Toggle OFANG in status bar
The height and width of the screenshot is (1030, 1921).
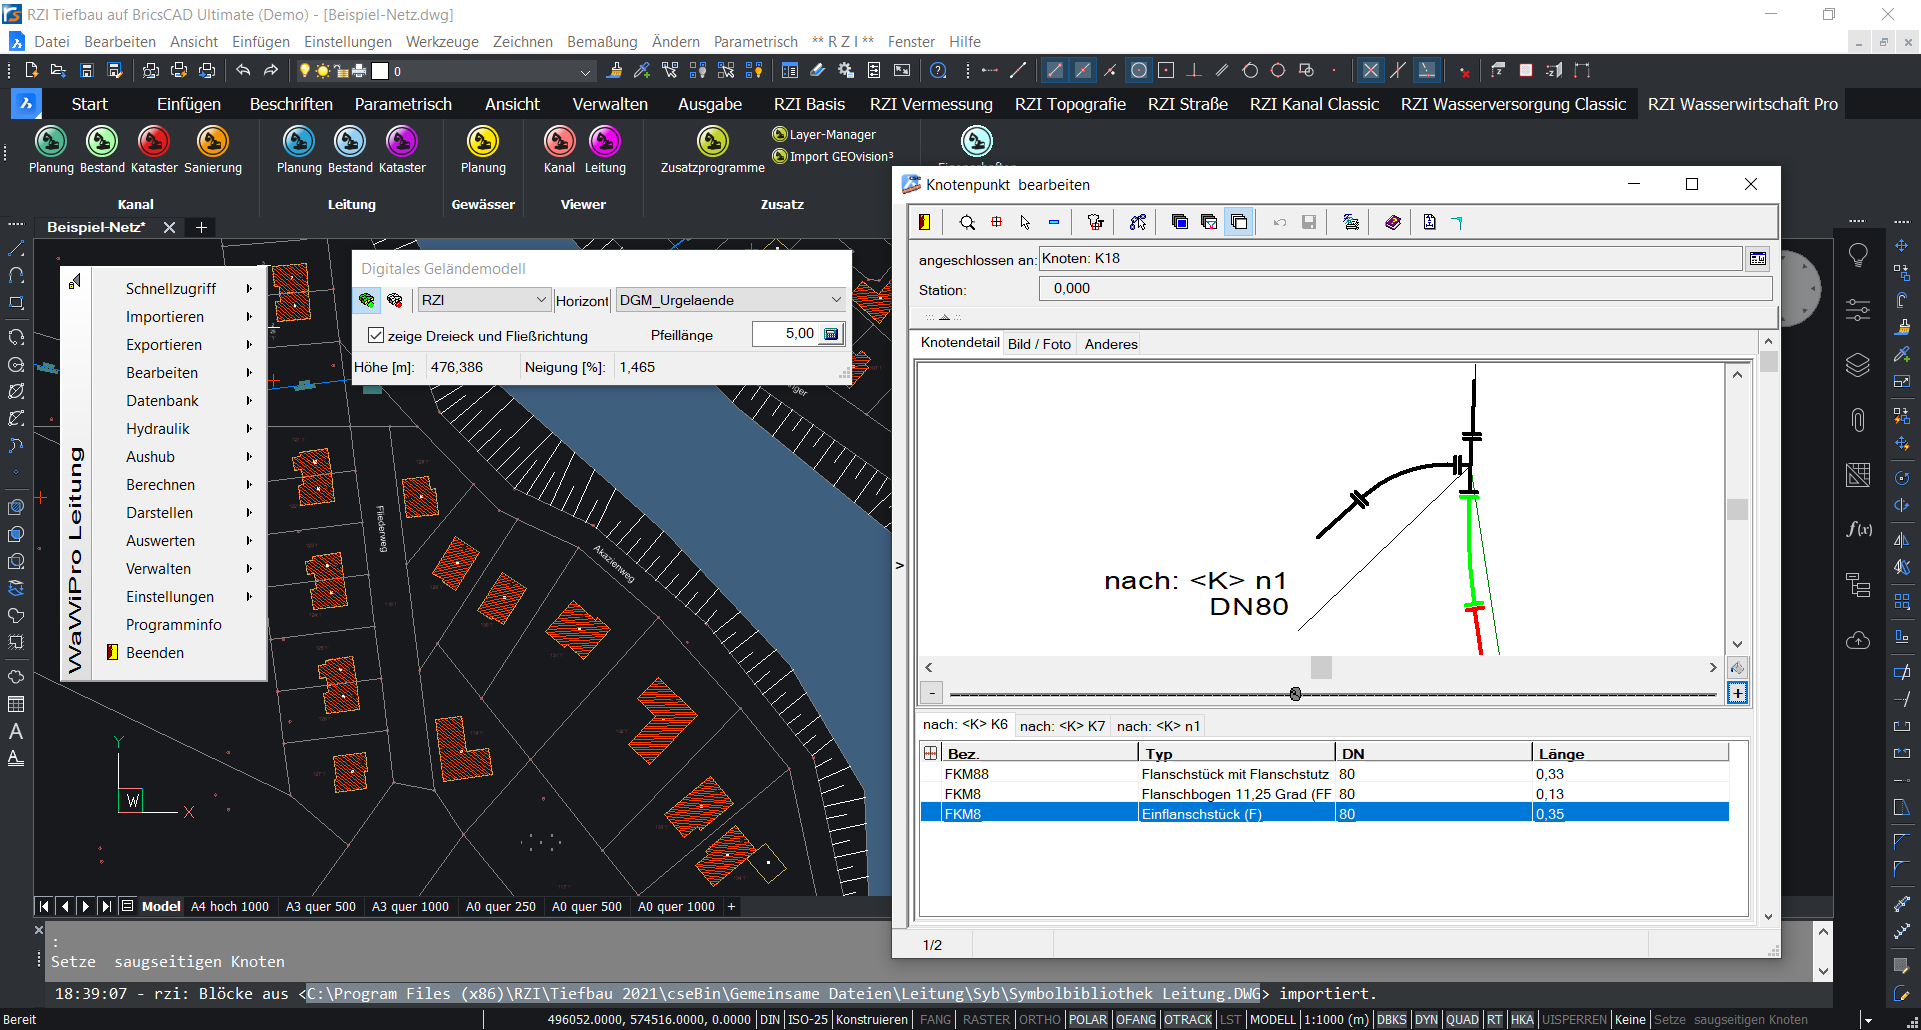pos(1136,1019)
